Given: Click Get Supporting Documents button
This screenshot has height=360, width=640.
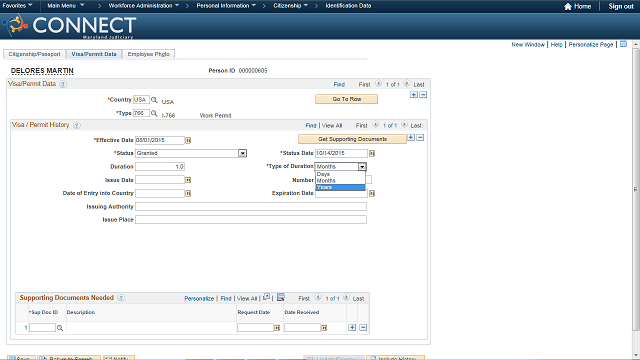Looking at the screenshot, I should tap(352, 139).
